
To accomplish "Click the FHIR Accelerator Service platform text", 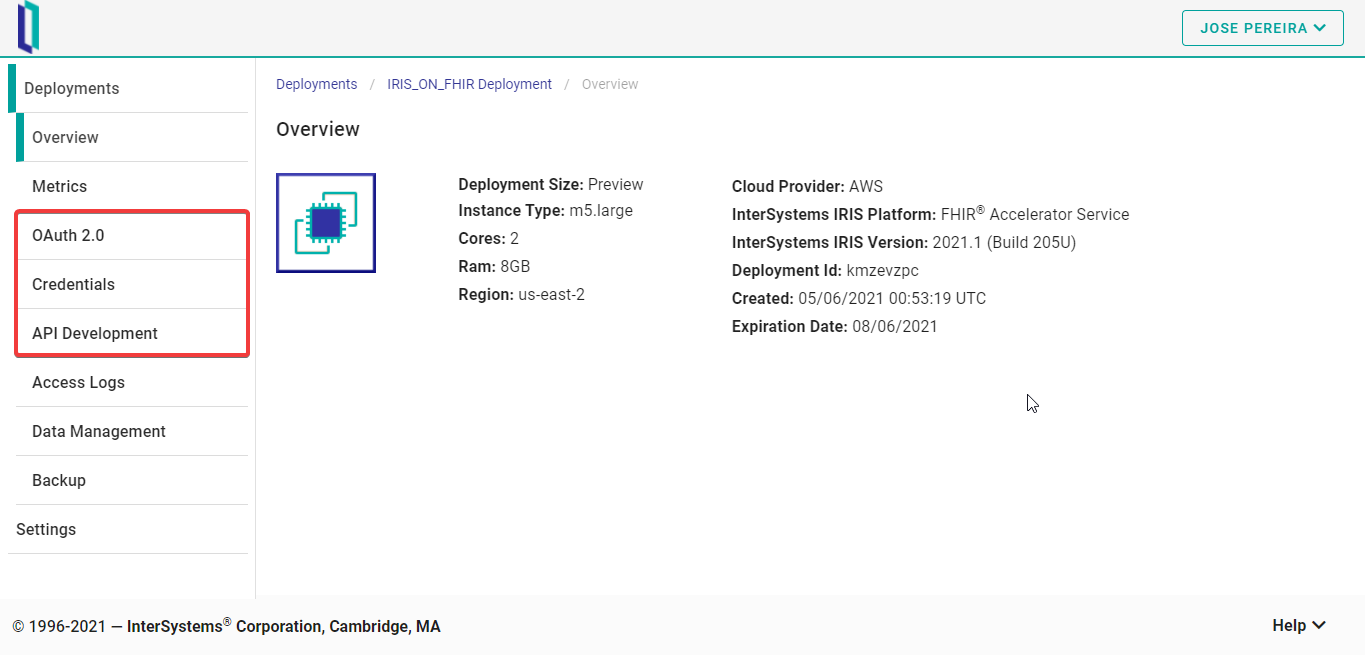I will 930,214.
